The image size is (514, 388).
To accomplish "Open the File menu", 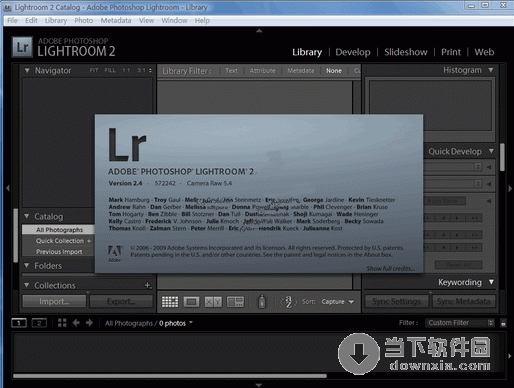I will point(12,21).
